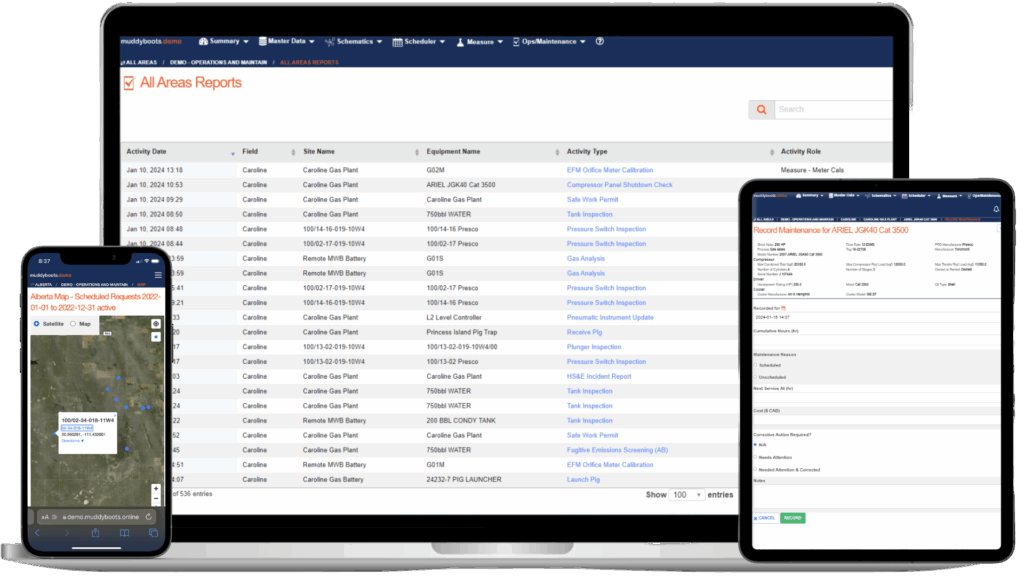Open Summary menu on the laptop
The height and width of the screenshot is (576, 1024).
224,41
